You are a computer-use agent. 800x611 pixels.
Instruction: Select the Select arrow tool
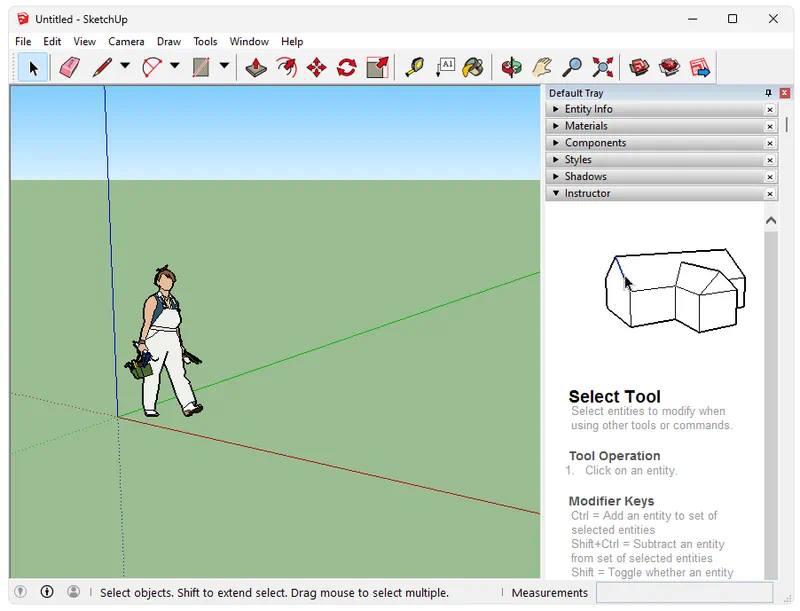[33, 68]
